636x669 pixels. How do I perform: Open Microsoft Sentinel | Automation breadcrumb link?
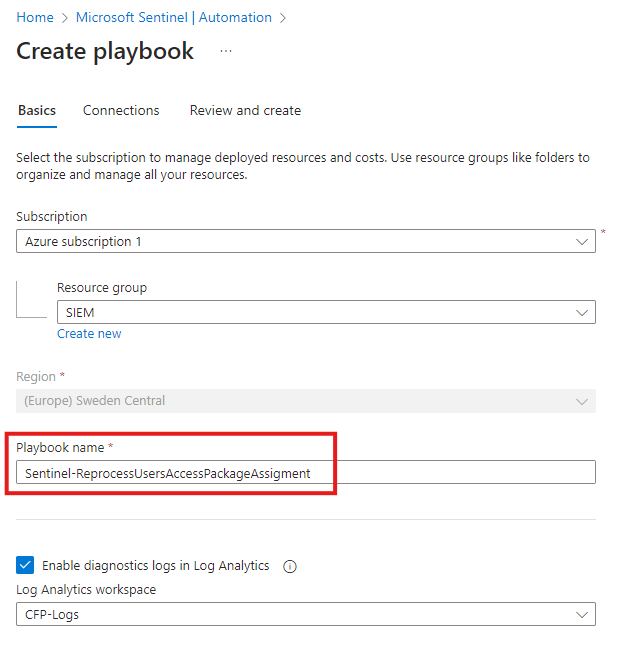[x=174, y=17]
